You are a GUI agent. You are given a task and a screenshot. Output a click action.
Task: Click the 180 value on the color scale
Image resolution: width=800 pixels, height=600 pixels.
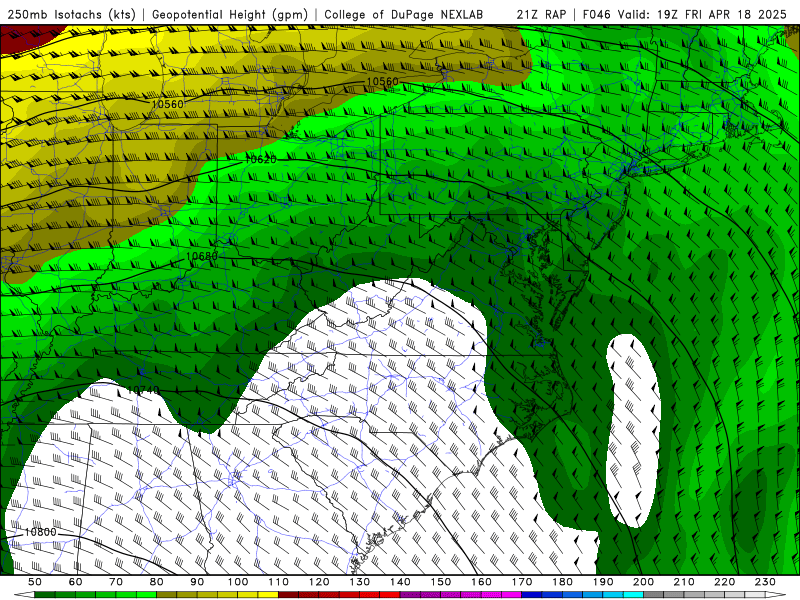click(x=562, y=582)
